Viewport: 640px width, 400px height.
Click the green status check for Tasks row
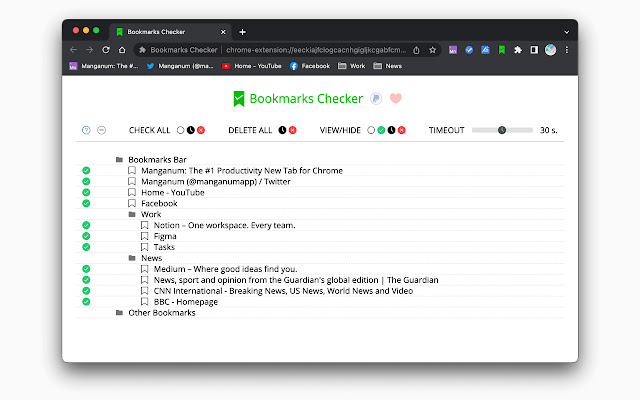(x=86, y=247)
